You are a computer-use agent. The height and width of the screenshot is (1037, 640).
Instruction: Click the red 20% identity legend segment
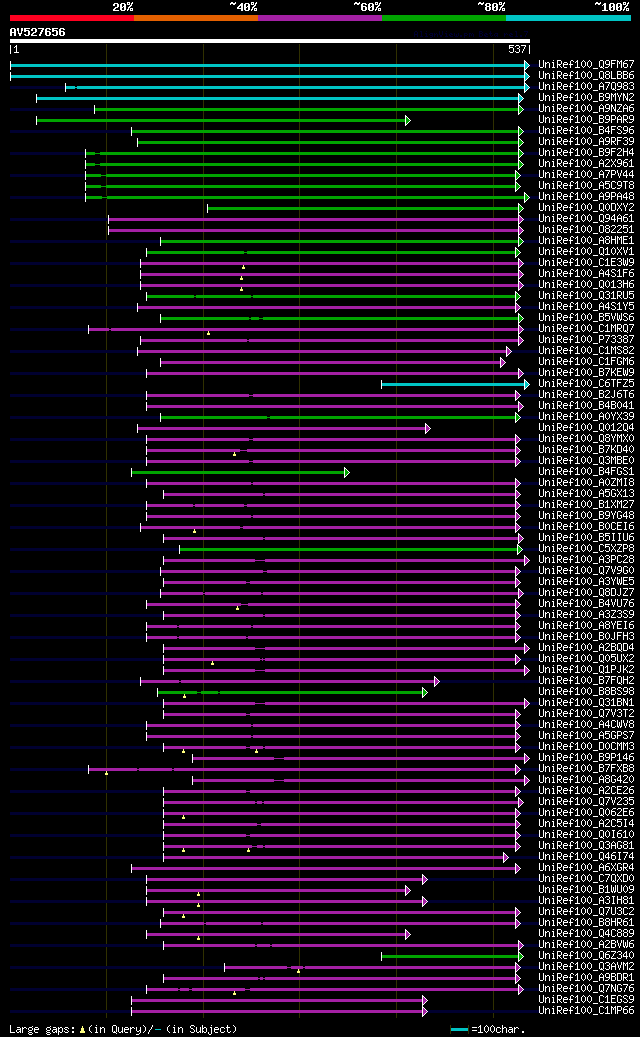71,18
